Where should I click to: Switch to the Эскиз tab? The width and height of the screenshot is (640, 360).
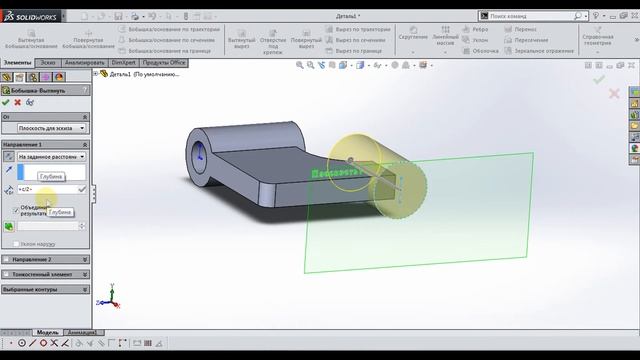pyautogui.click(x=48, y=63)
